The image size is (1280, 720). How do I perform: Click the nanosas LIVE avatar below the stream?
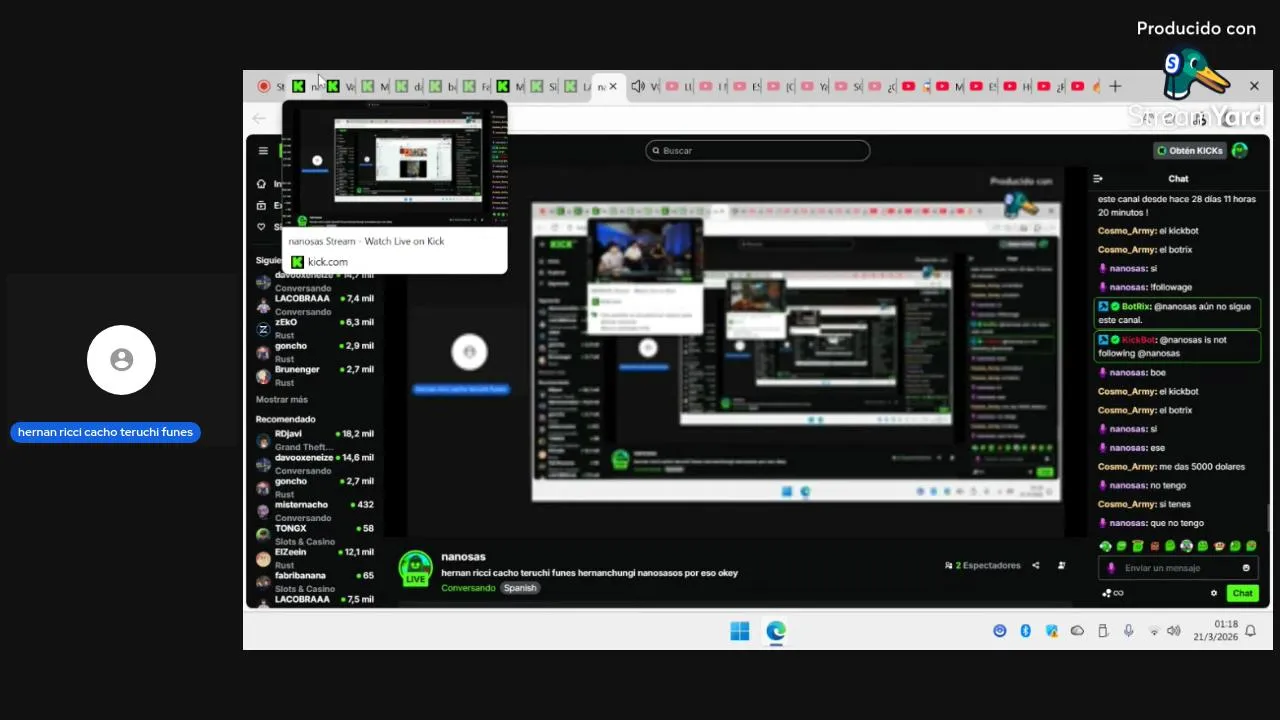[415, 567]
